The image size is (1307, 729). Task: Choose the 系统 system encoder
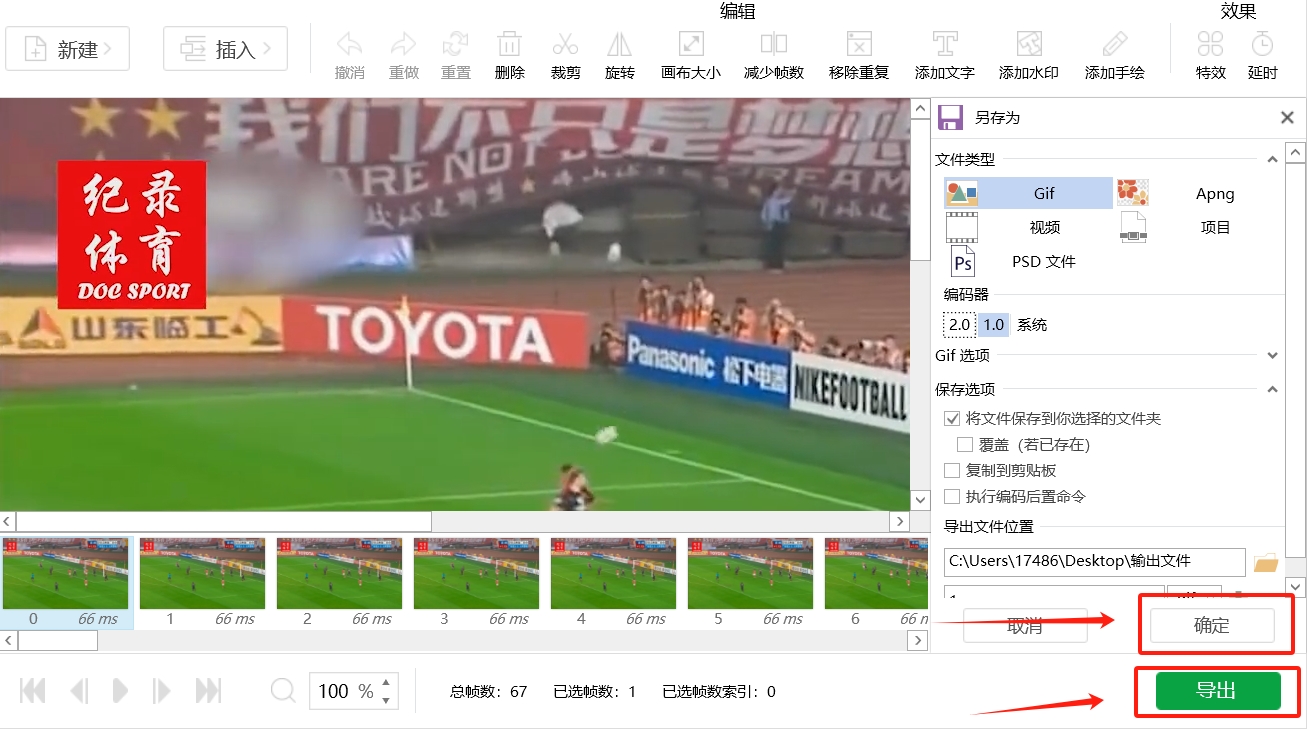click(1032, 325)
